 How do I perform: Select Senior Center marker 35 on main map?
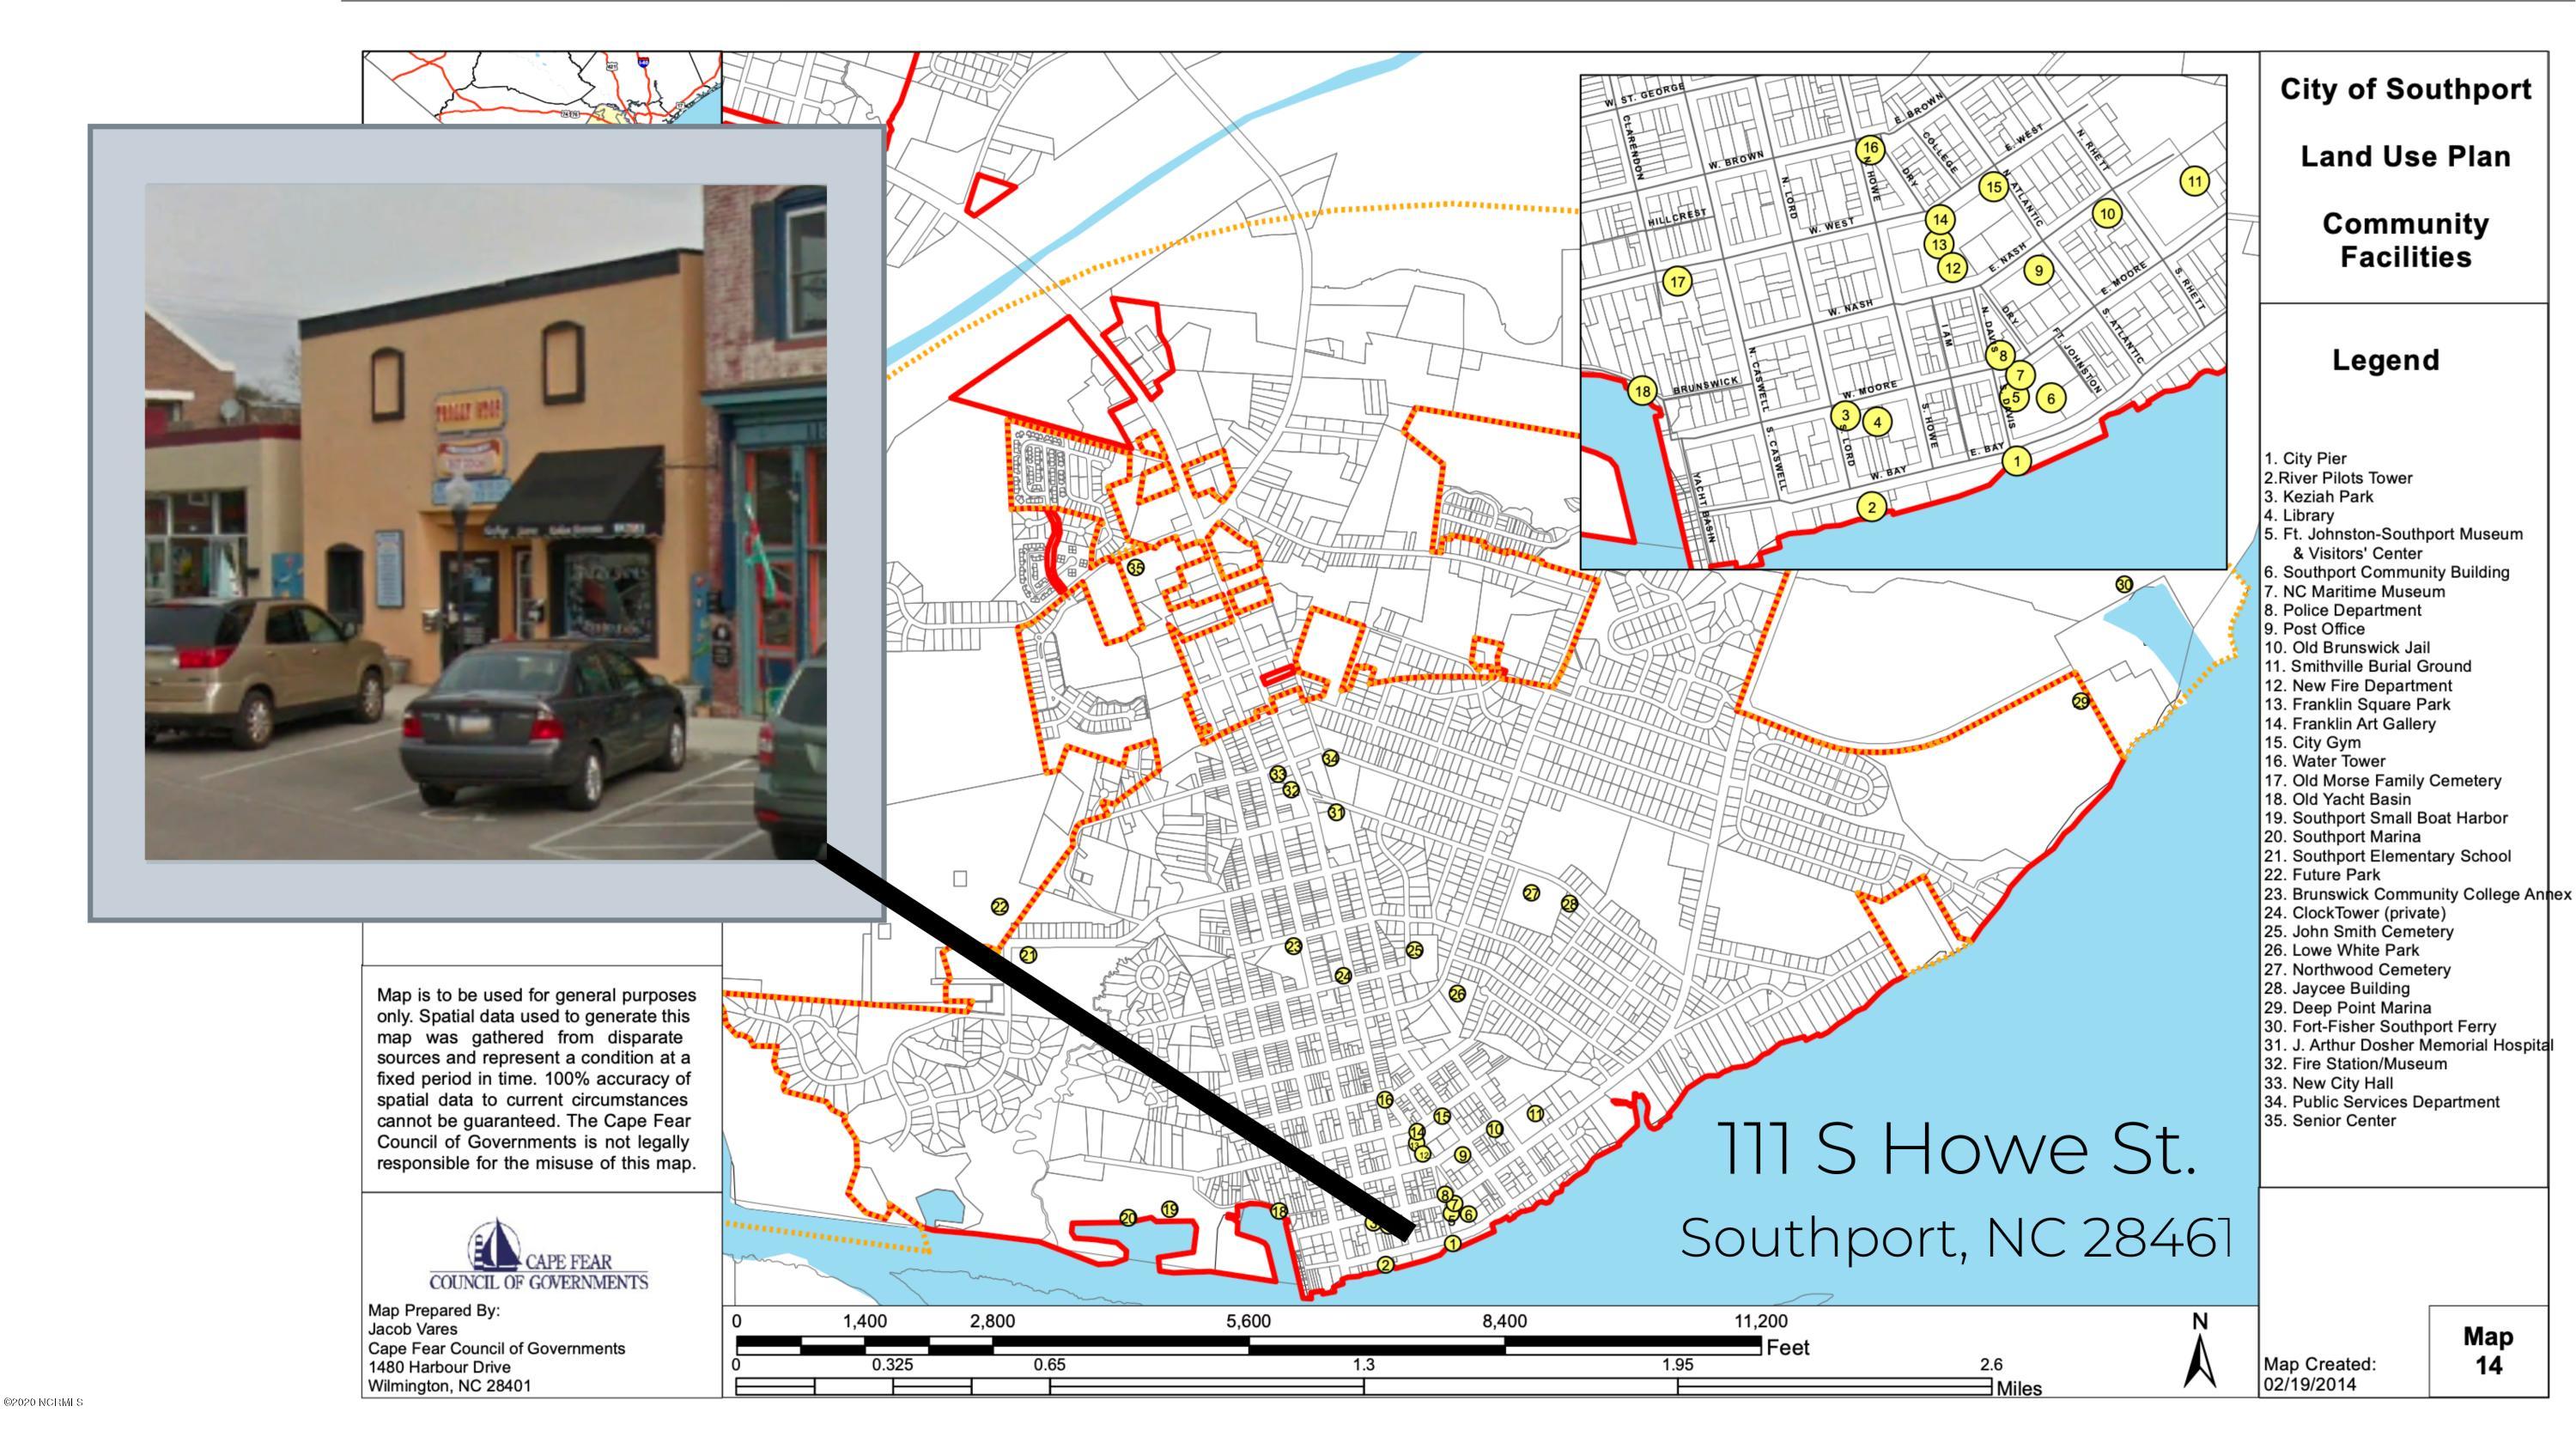(1135, 567)
